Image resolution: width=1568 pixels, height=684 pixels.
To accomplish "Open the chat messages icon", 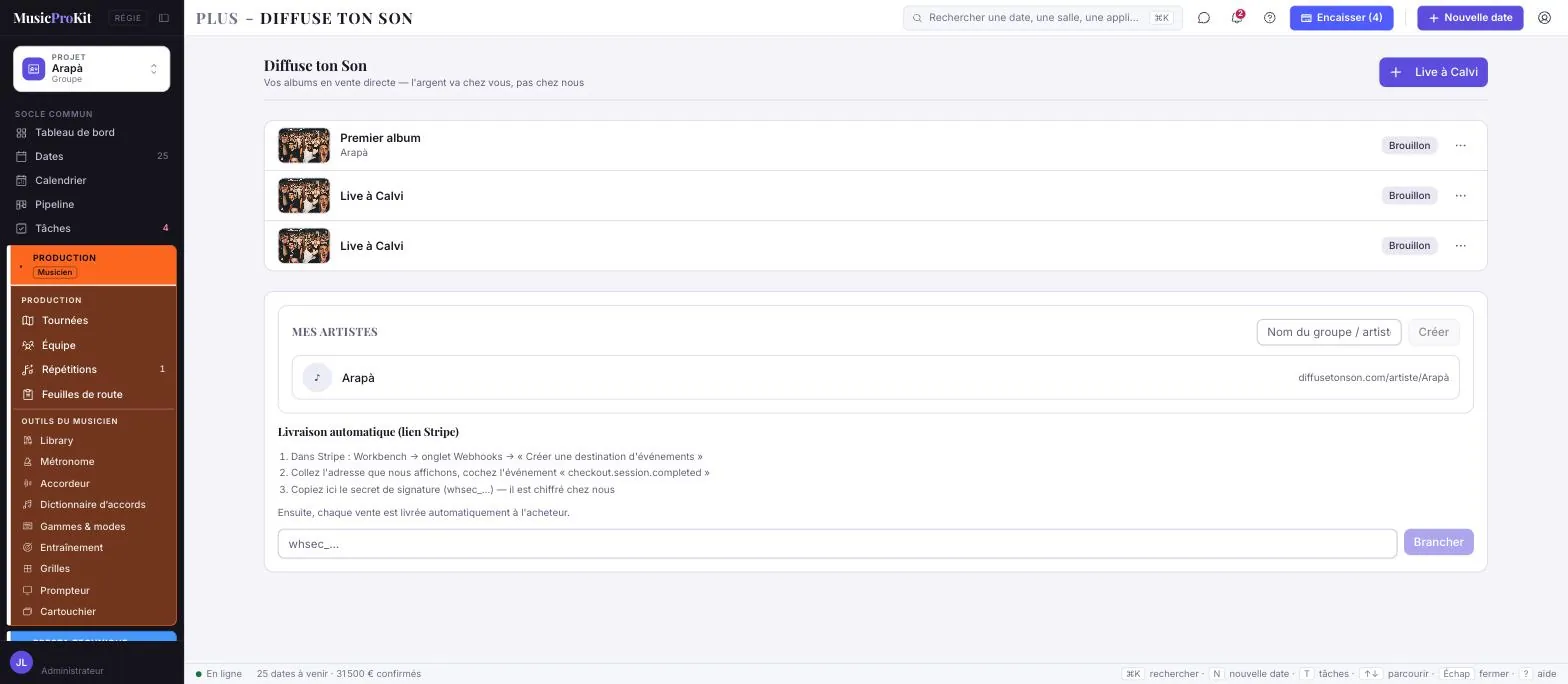I will pos(1204,18).
